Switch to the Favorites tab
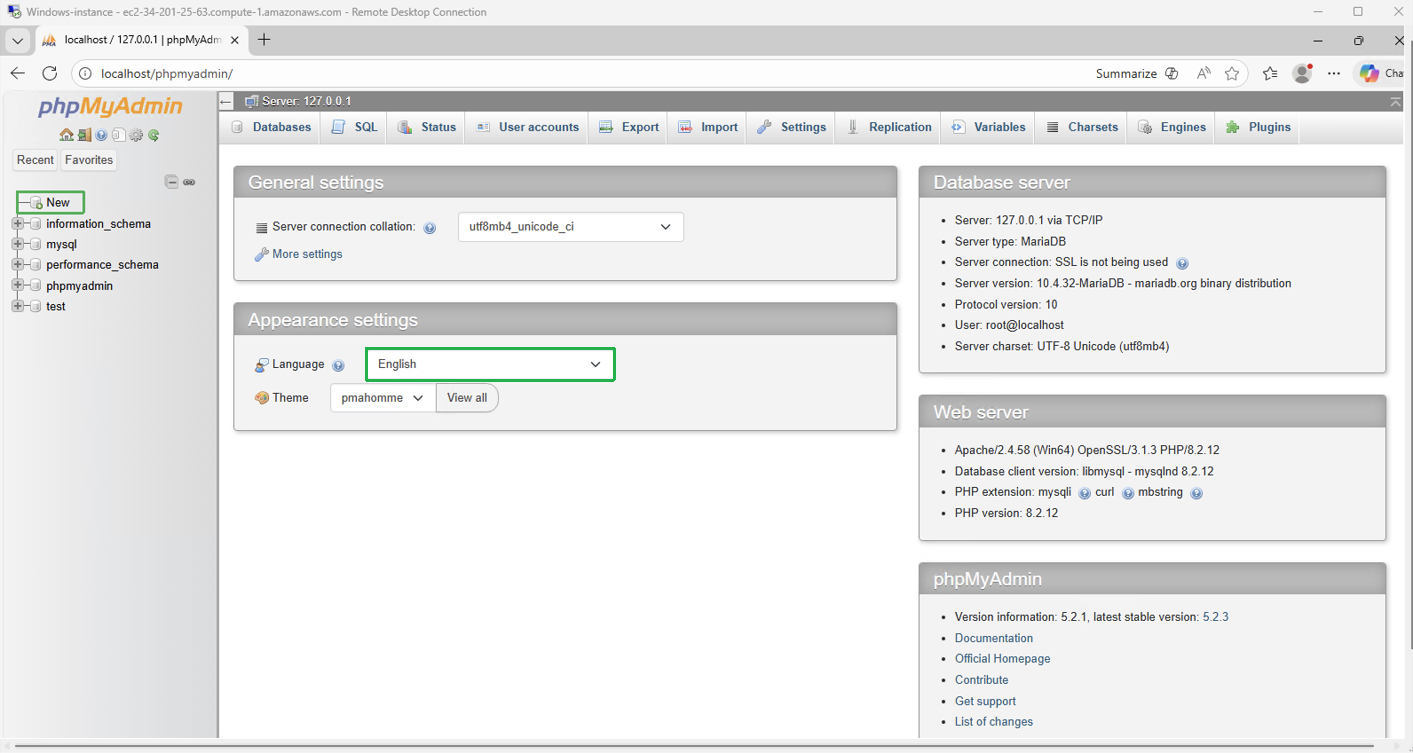1413x753 pixels. coord(88,159)
